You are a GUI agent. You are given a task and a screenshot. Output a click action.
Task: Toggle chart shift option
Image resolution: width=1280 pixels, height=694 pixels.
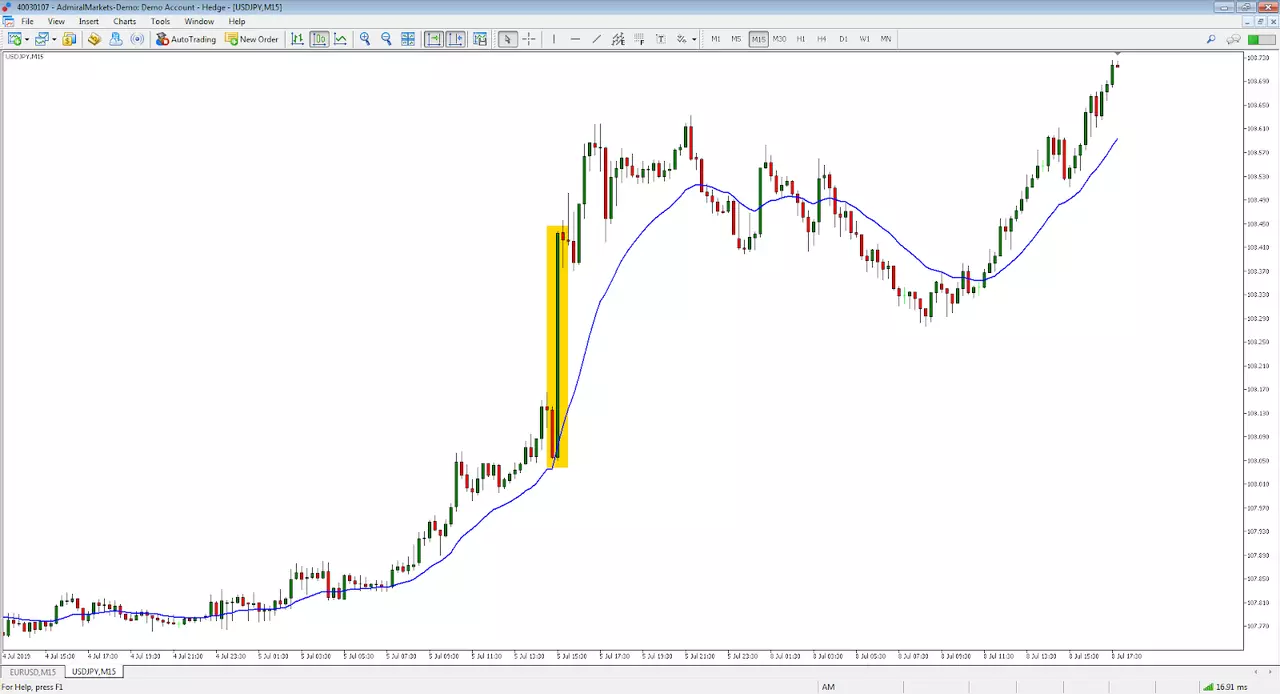(456, 39)
